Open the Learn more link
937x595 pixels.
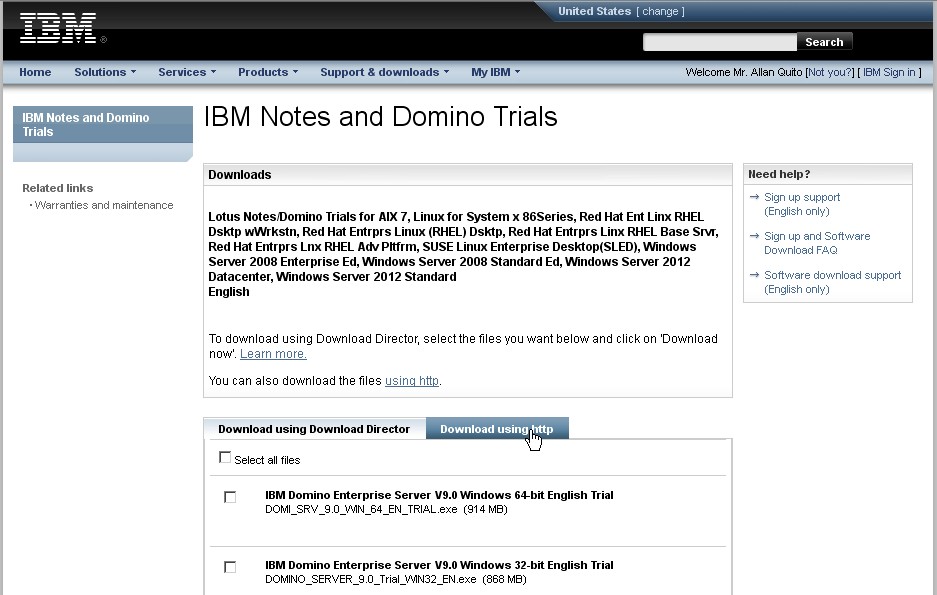[272, 352]
